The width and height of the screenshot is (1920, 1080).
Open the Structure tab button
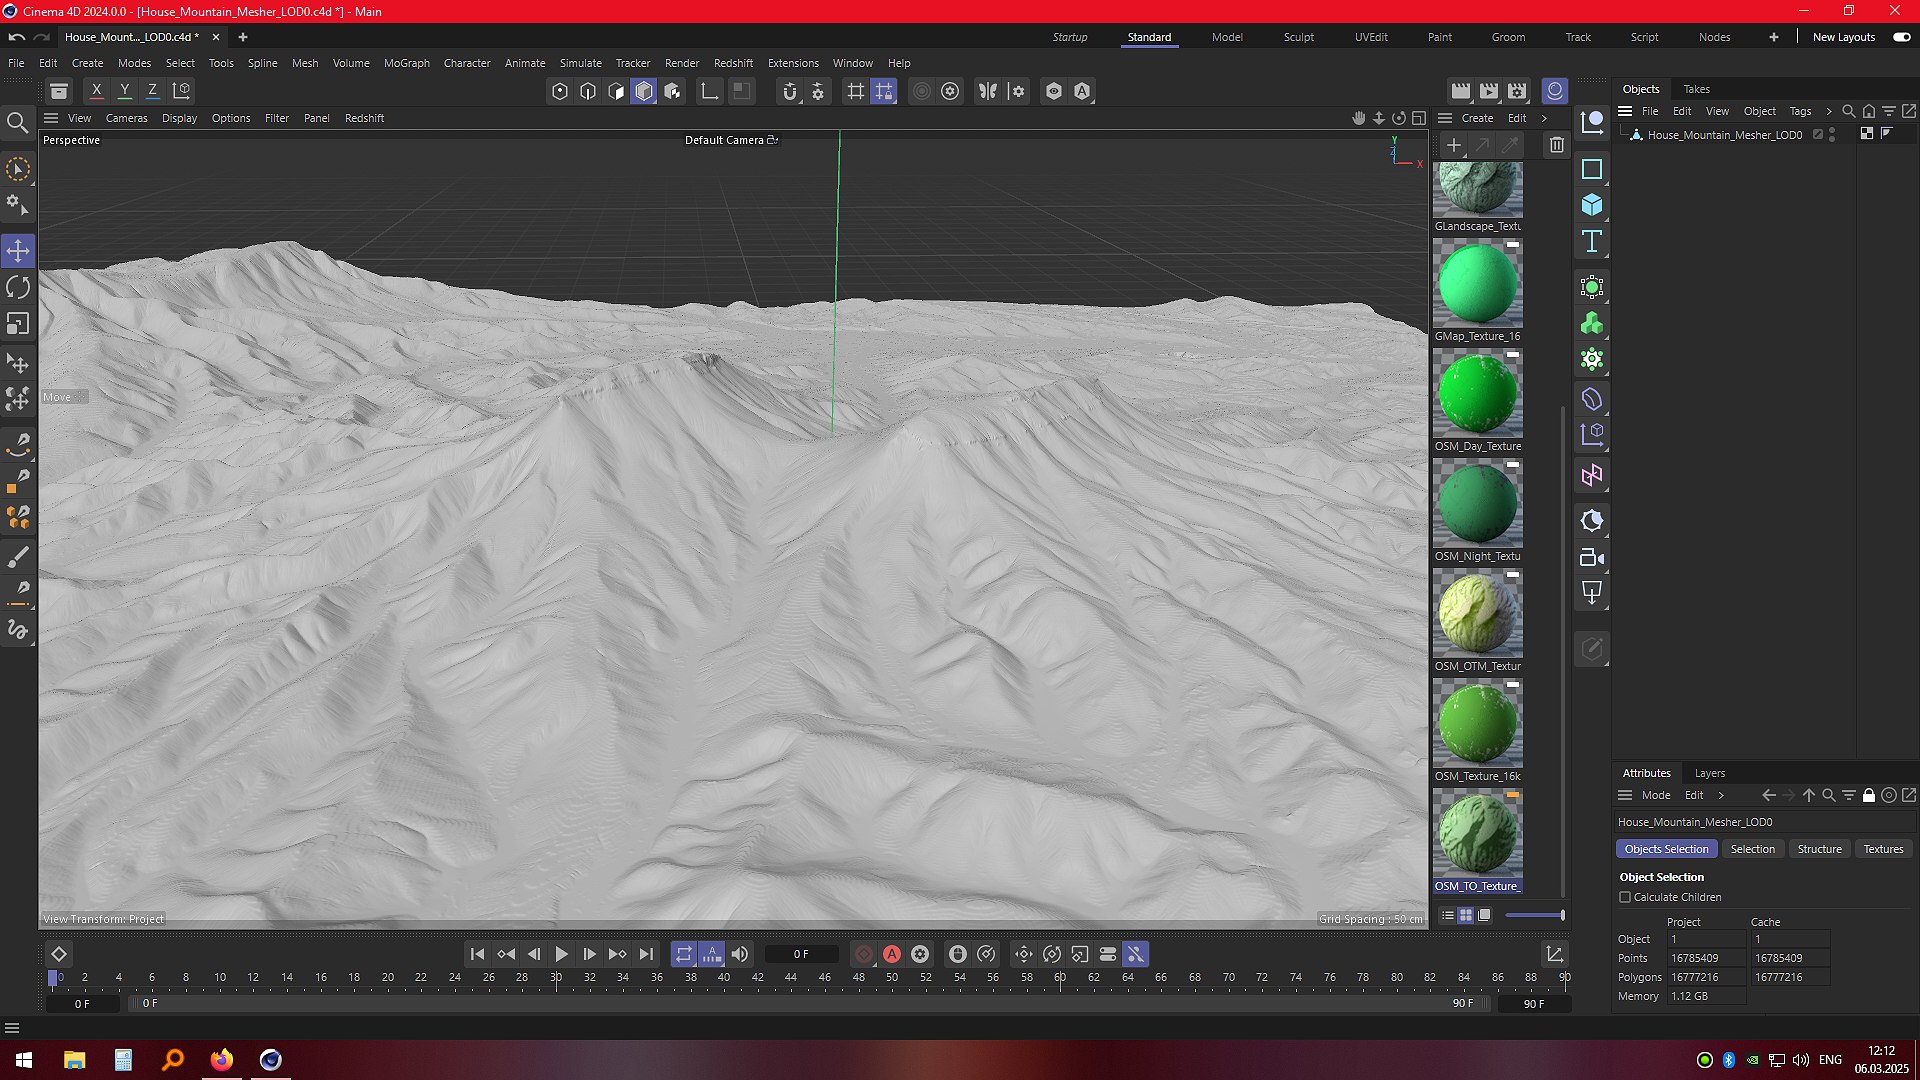(1819, 849)
